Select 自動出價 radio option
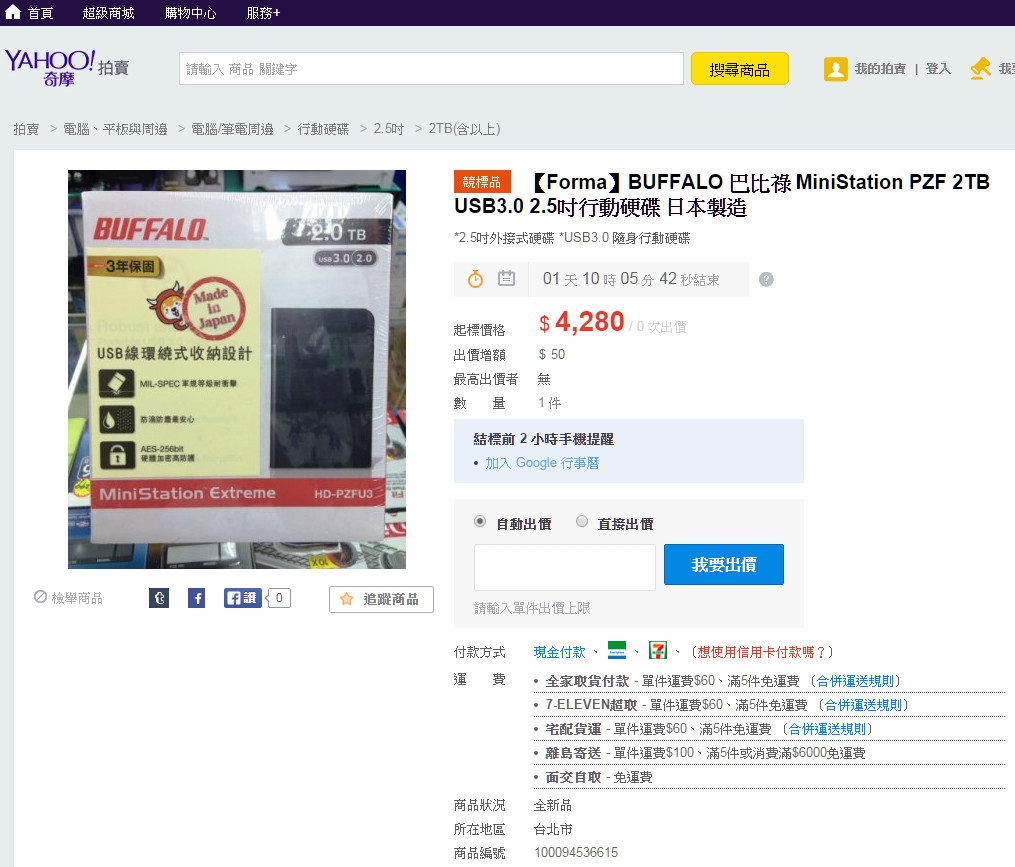 click(480, 521)
